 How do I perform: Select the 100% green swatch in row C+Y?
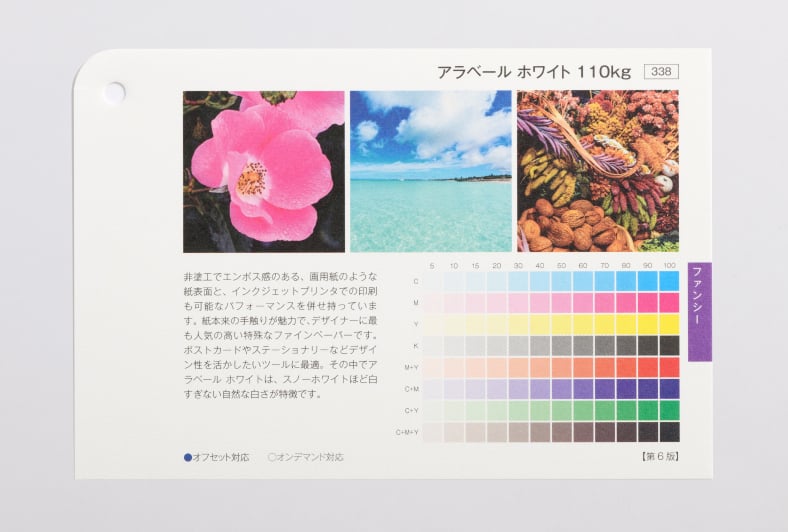pos(669,410)
